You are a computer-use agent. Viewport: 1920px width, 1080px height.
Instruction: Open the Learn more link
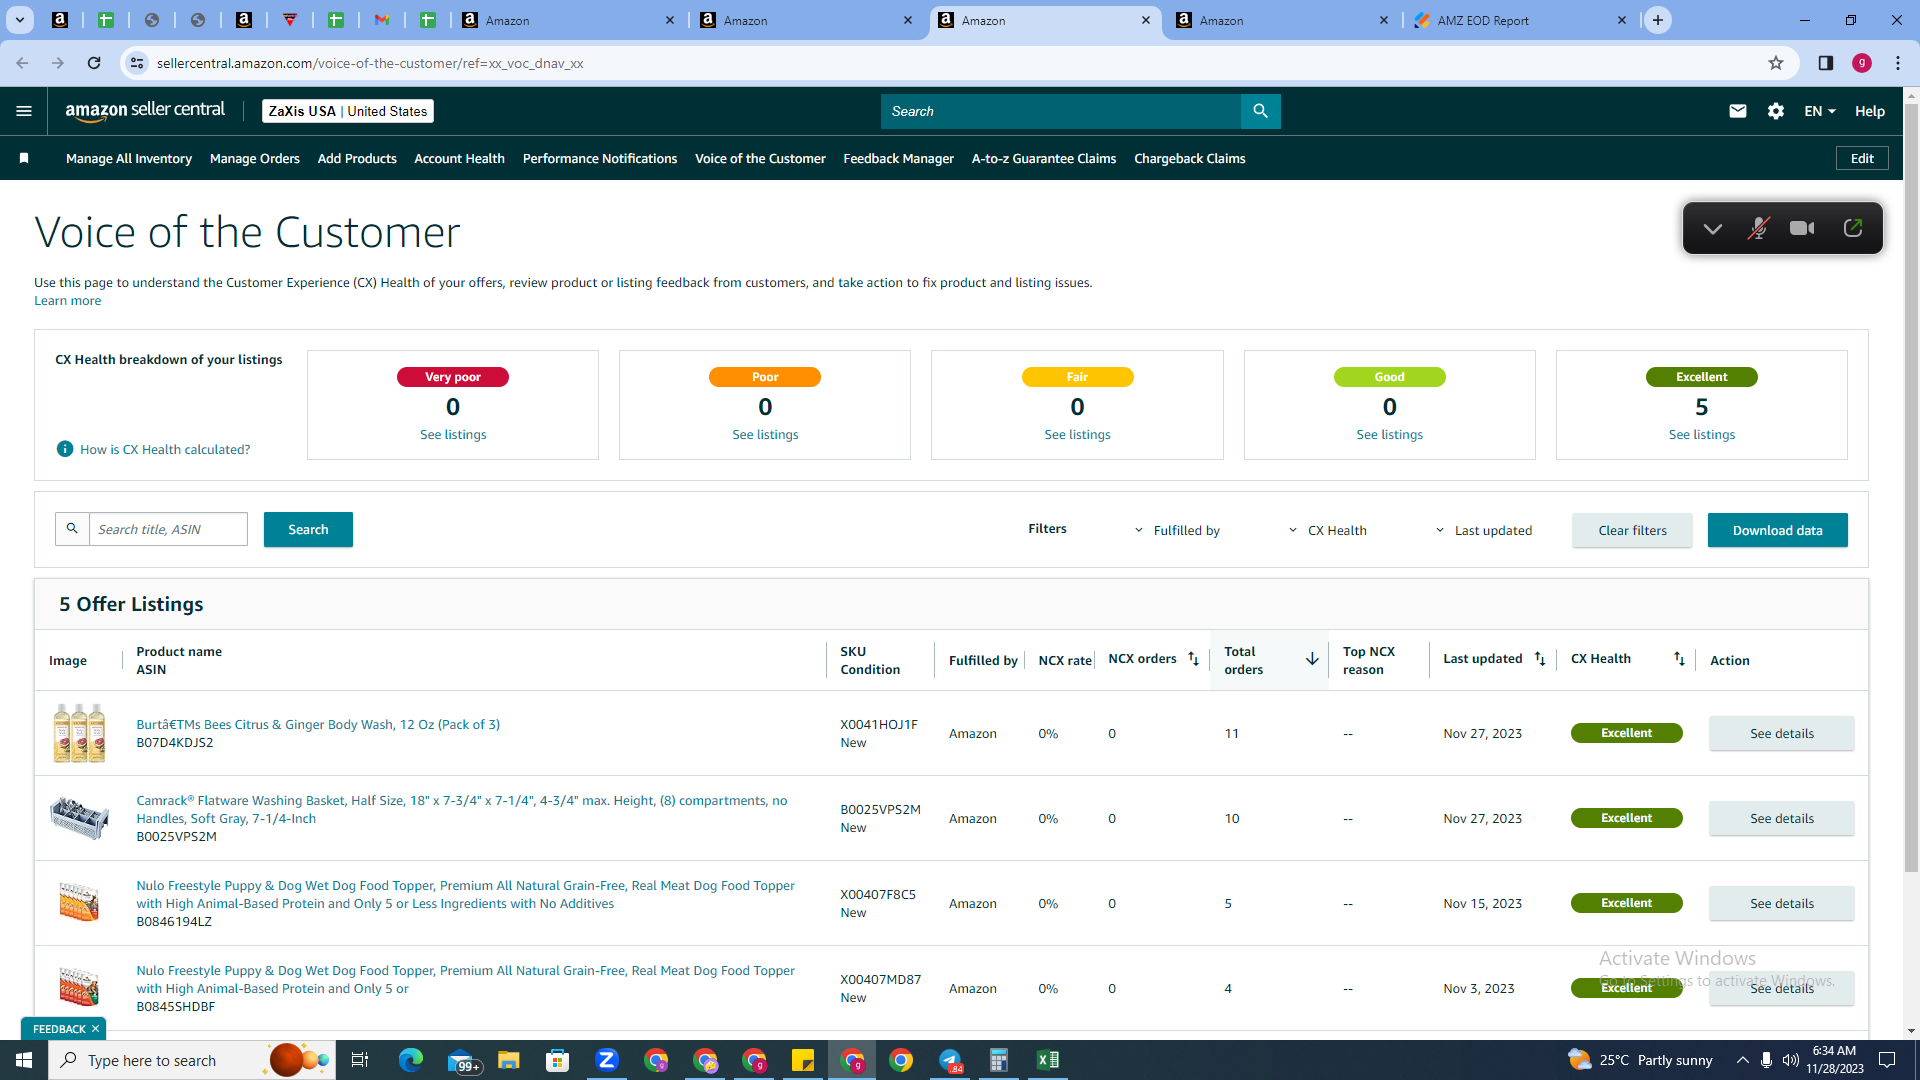point(67,300)
